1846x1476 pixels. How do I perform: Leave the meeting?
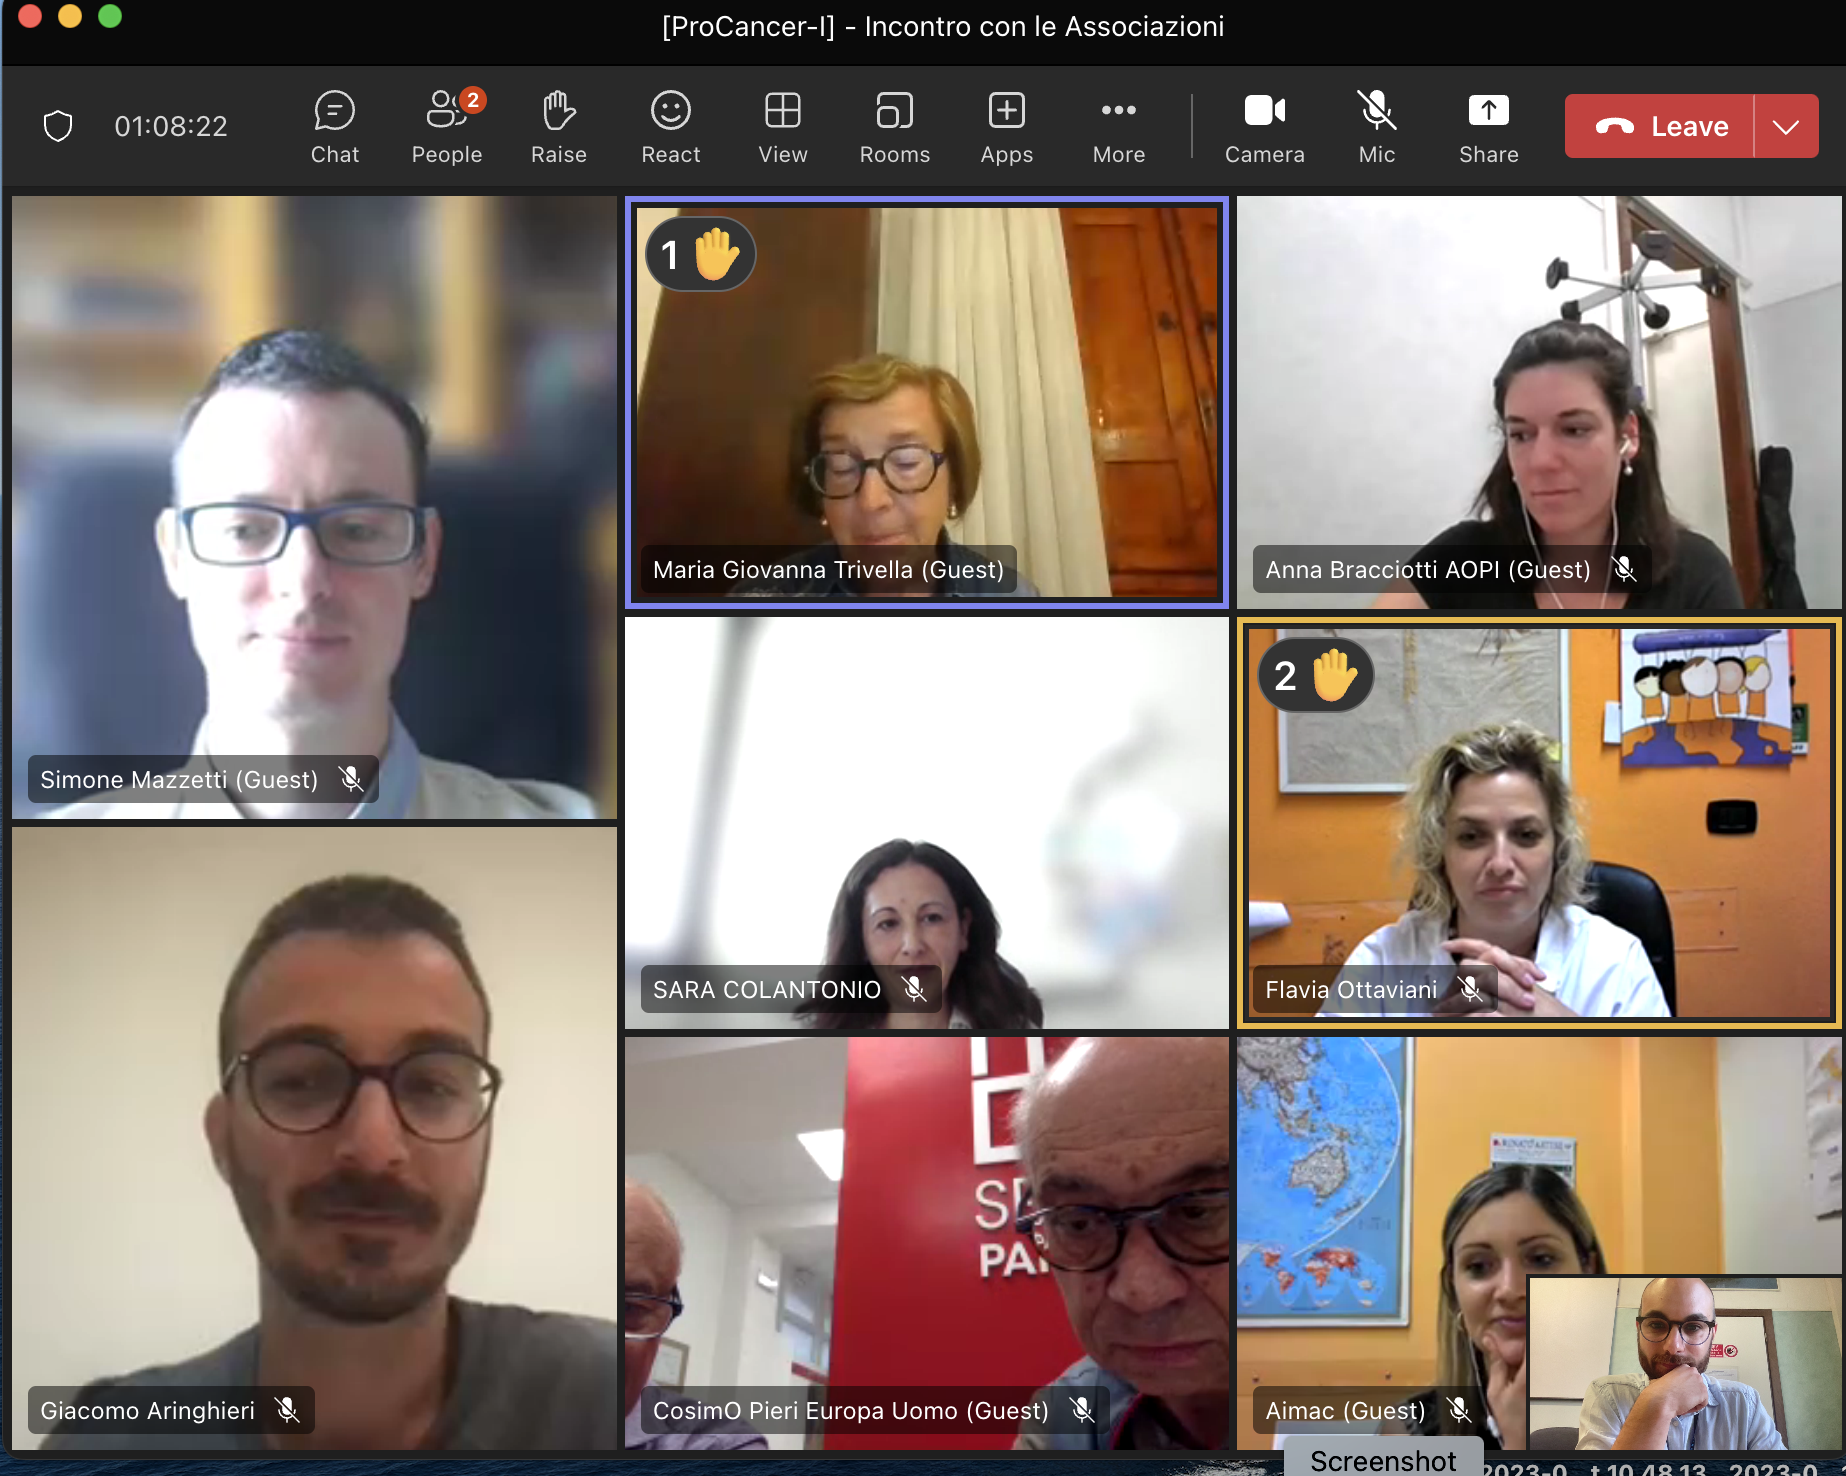pyautogui.click(x=1660, y=126)
